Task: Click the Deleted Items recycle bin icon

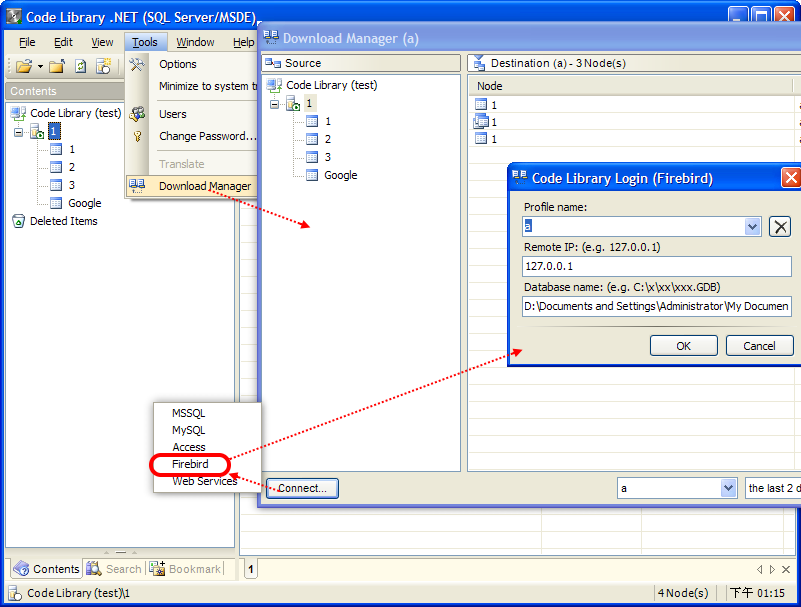Action: [18, 221]
